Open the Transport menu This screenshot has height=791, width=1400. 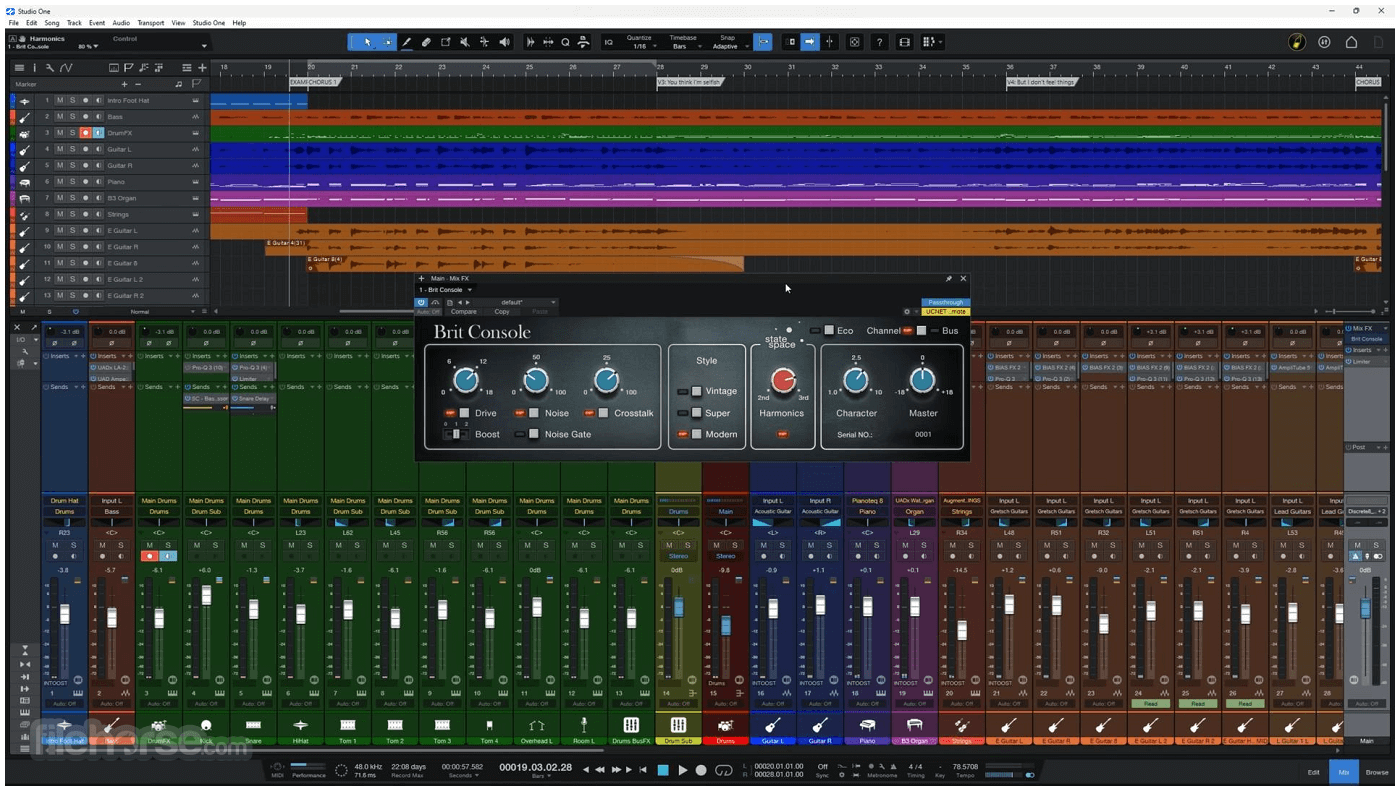coord(151,22)
